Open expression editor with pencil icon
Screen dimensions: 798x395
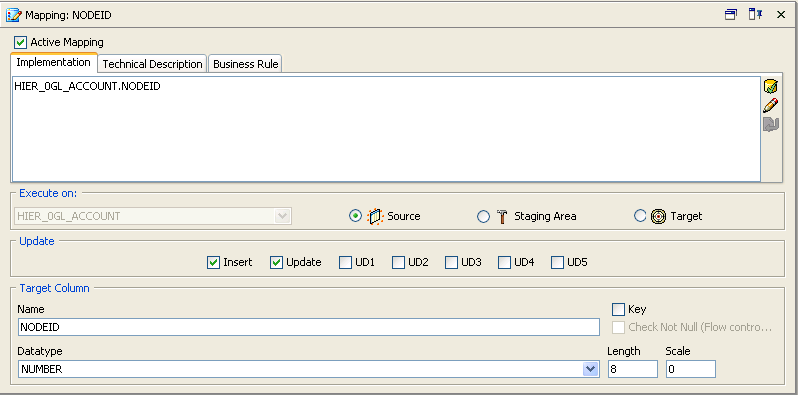[771, 105]
